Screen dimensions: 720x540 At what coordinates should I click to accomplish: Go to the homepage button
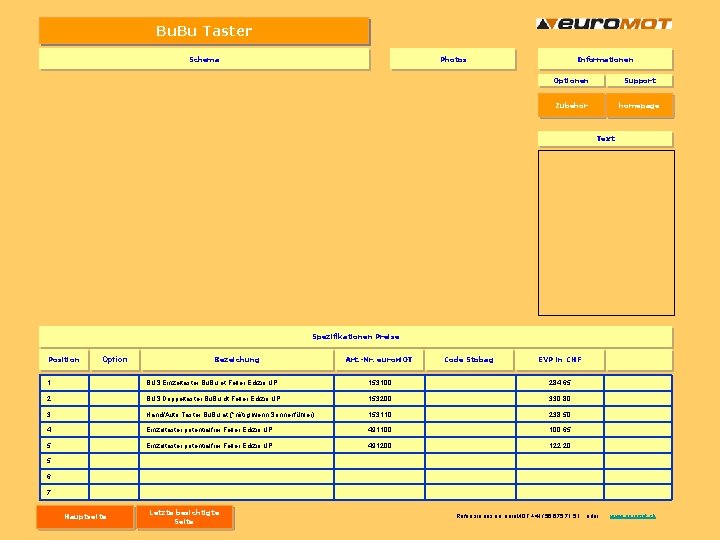[640, 106]
